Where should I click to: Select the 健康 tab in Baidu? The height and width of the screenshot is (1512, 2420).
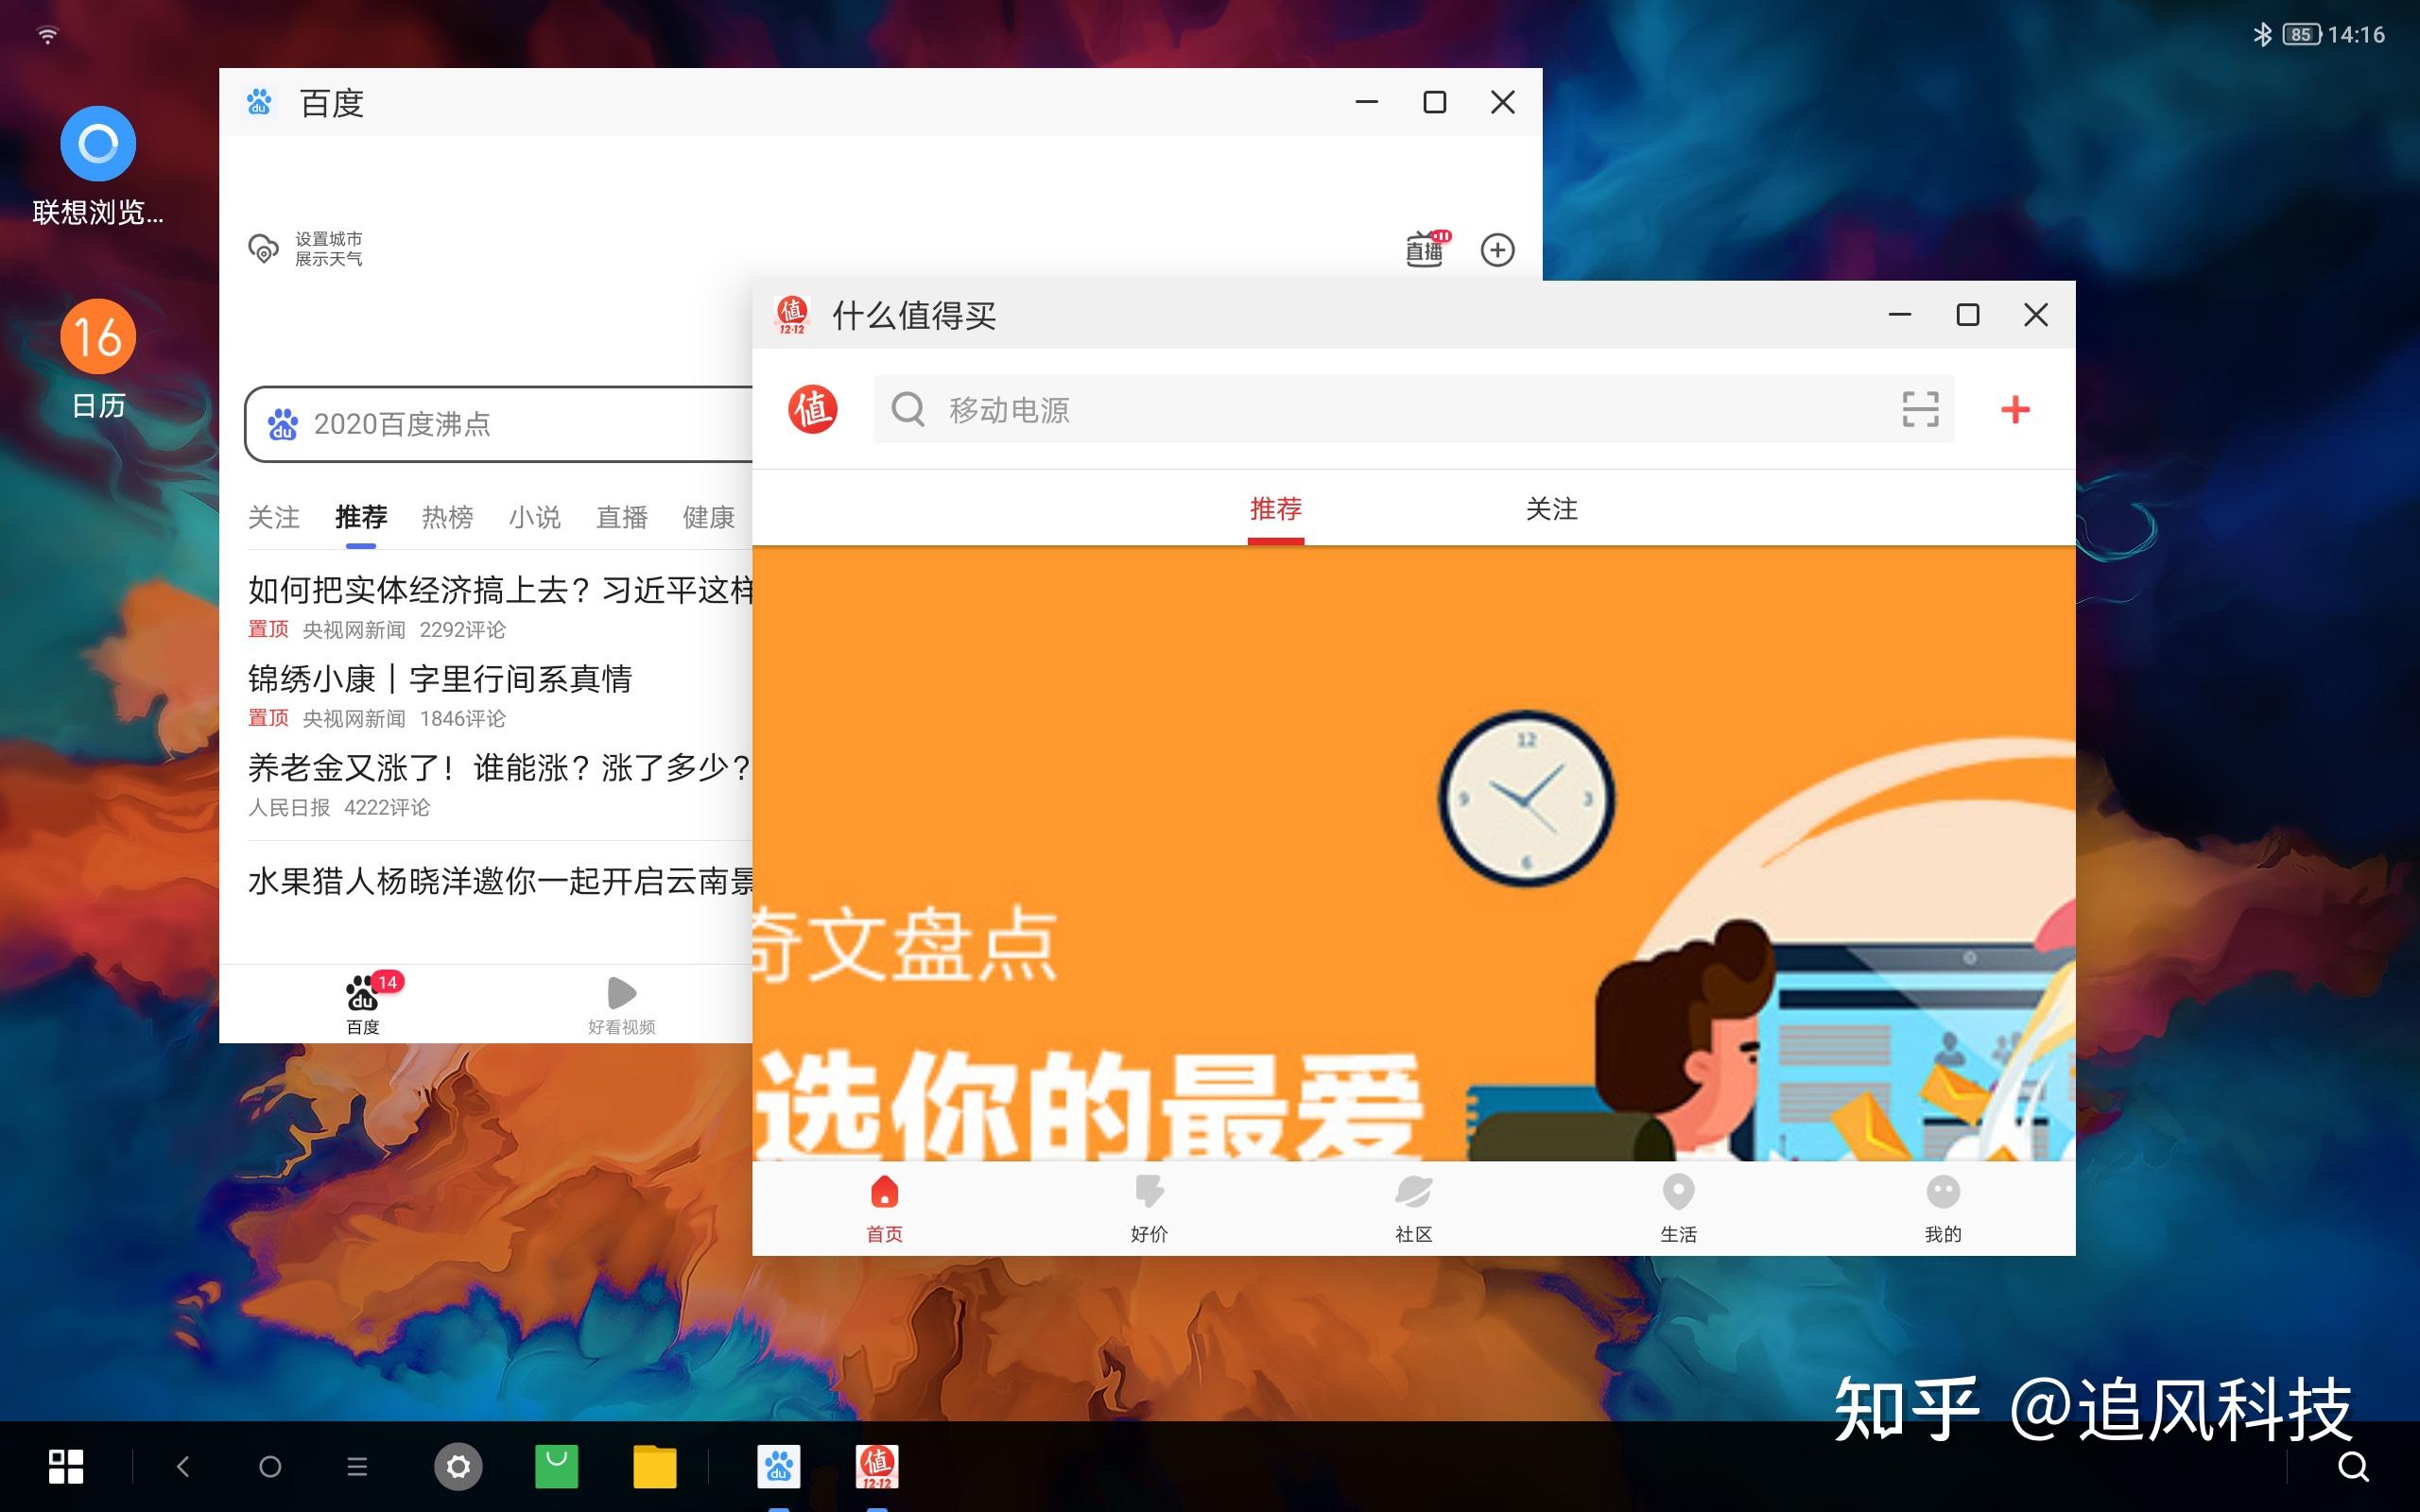(709, 517)
